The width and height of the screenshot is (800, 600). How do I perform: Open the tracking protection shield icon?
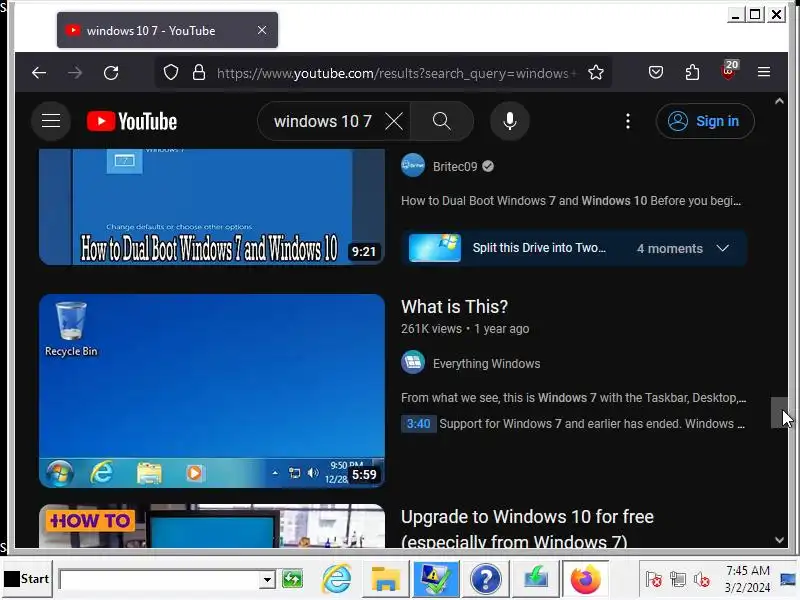tap(171, 72)
